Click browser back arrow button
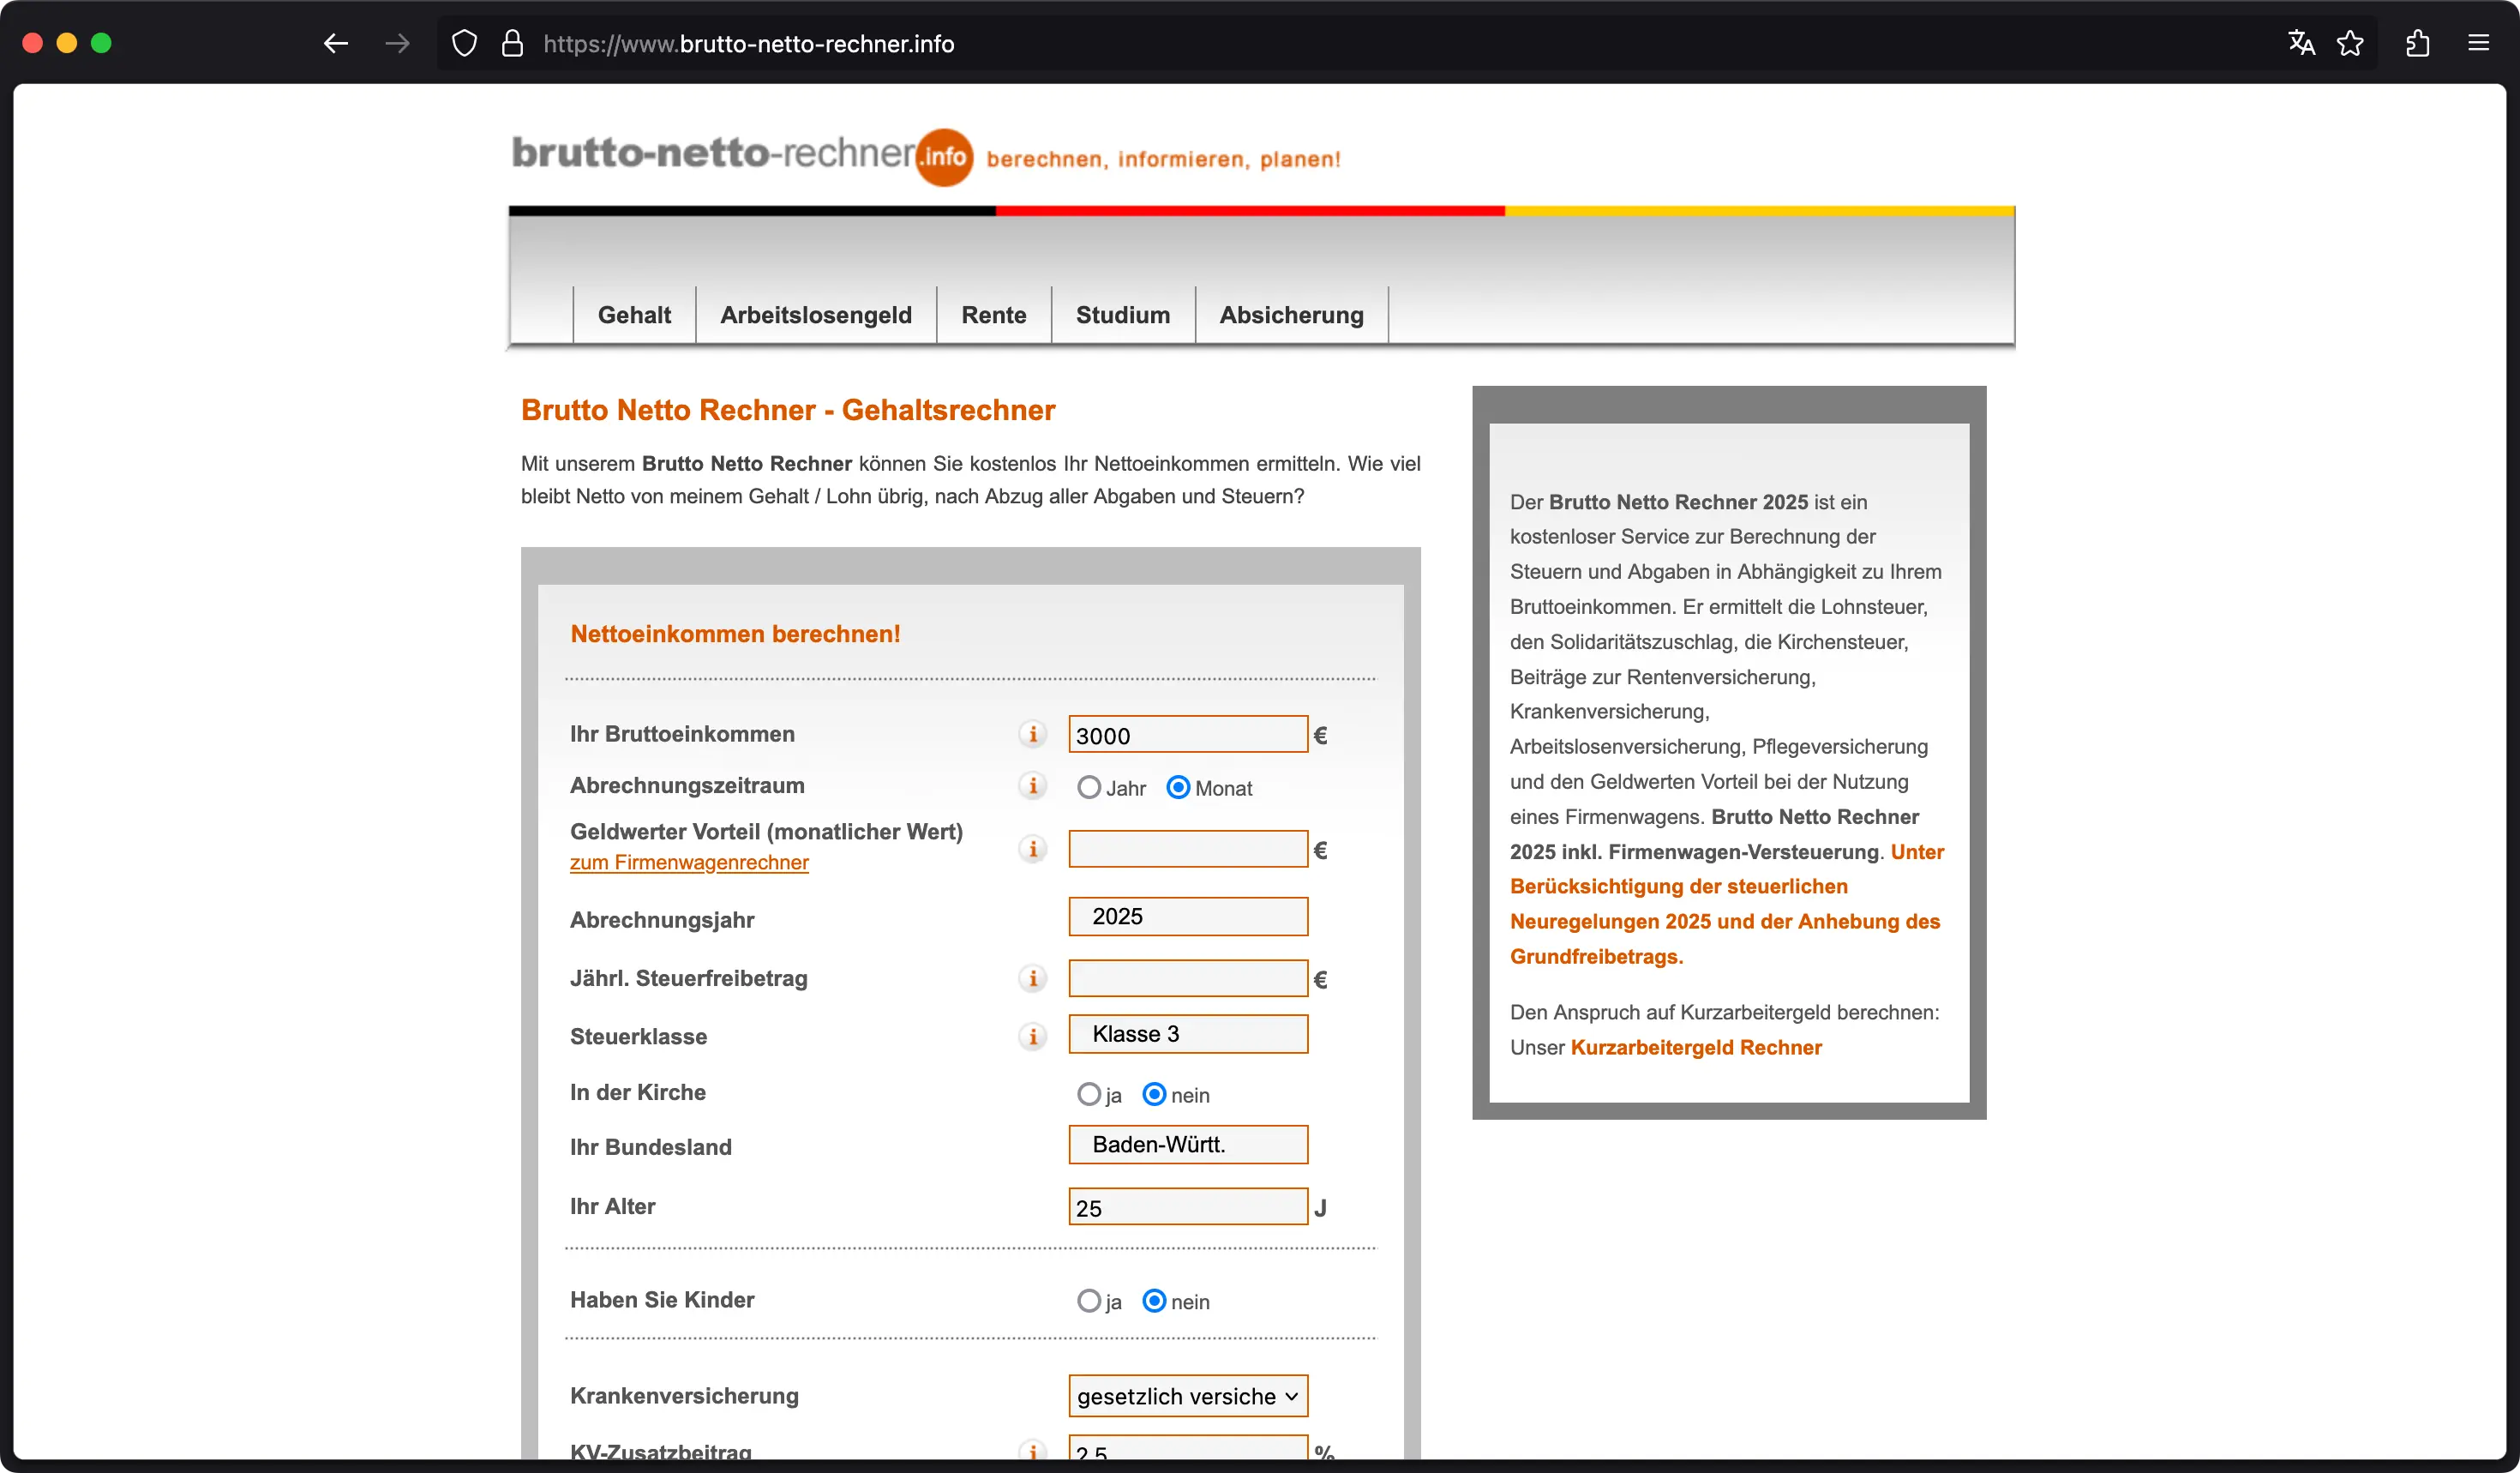 point(336,43)
